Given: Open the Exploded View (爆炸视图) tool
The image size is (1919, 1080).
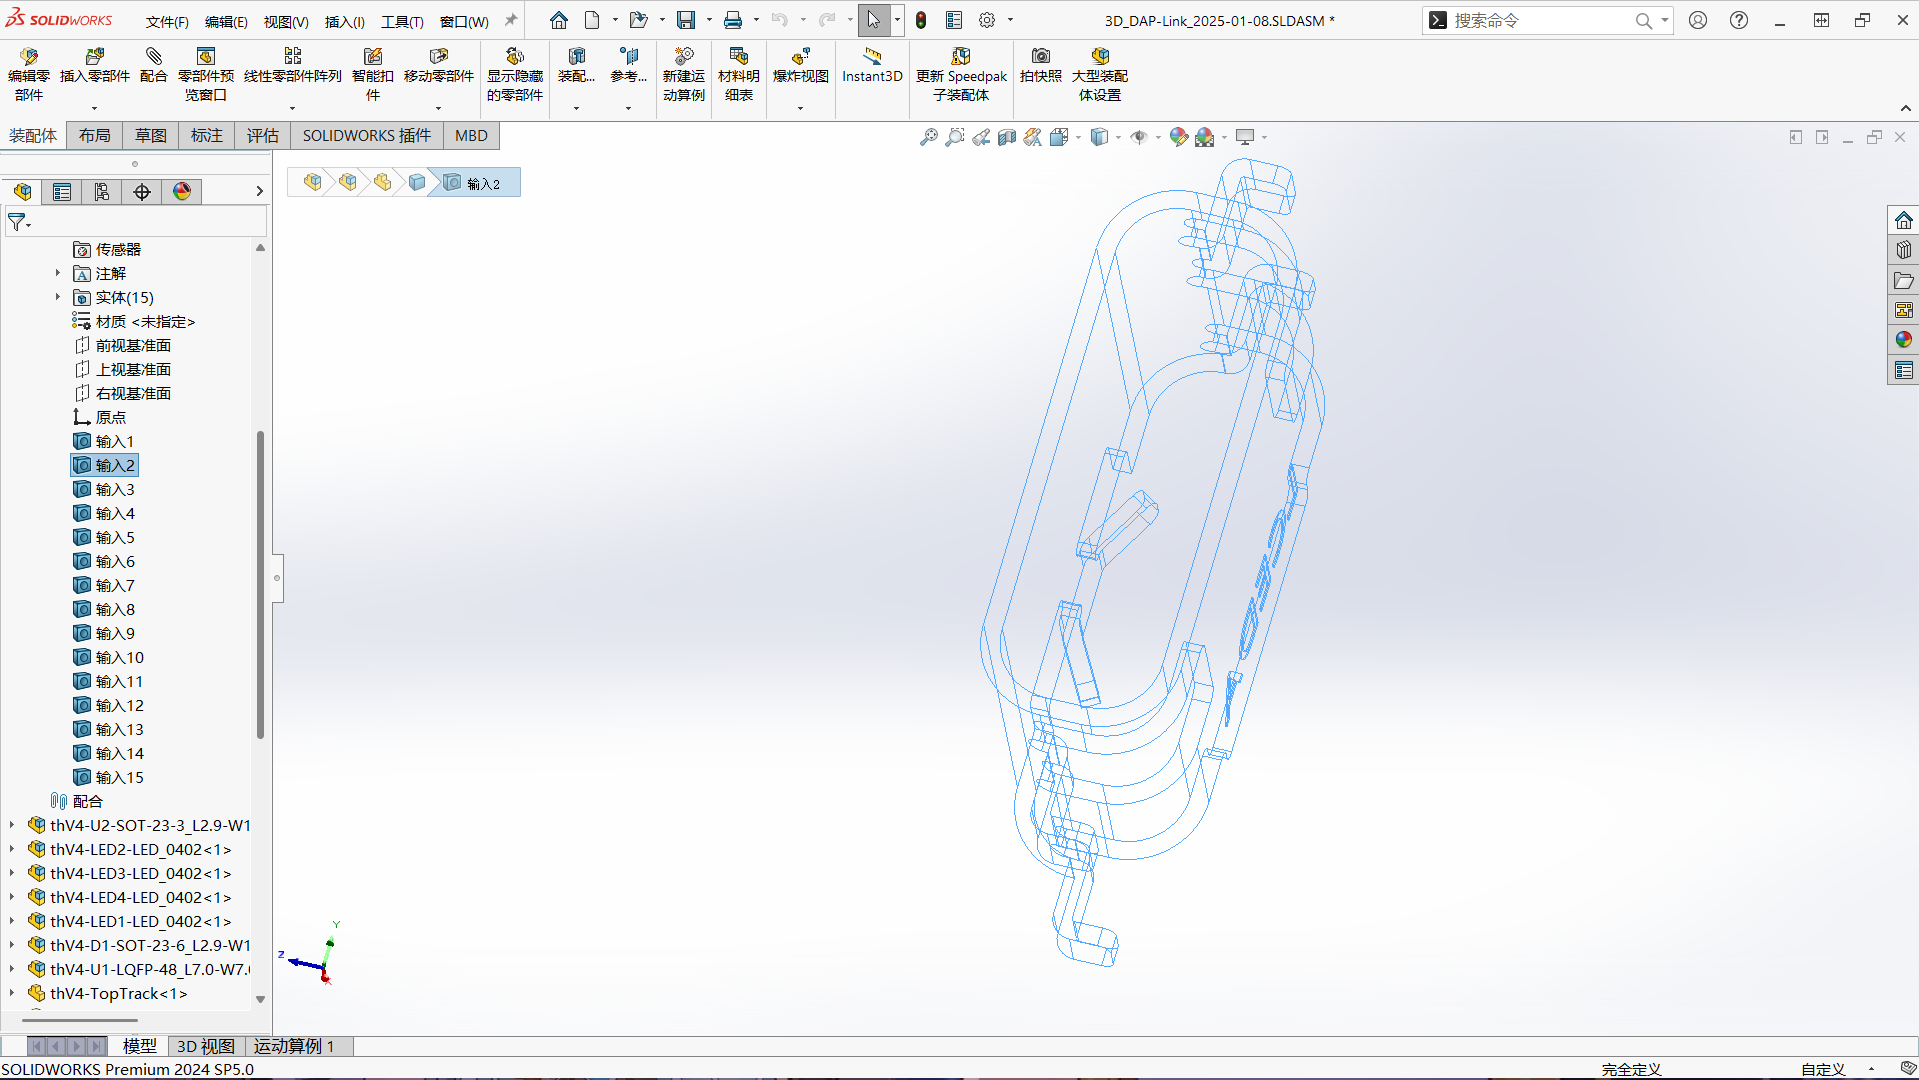Looking at the screenshot, I should tap(800, 57).
